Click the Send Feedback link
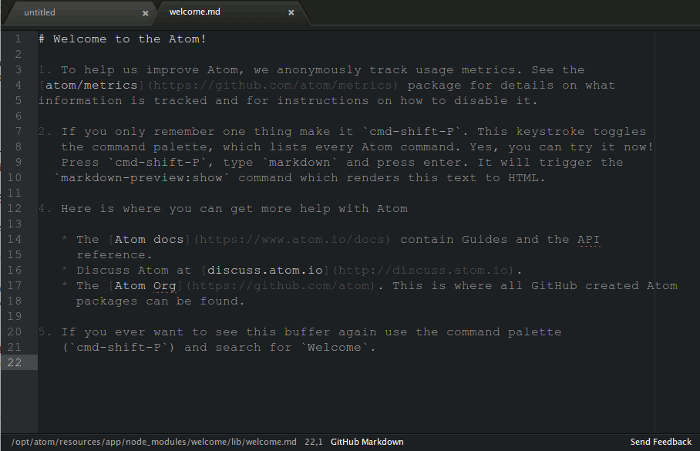700x451 pixels. pyautogui.click(x=661, y=442)
